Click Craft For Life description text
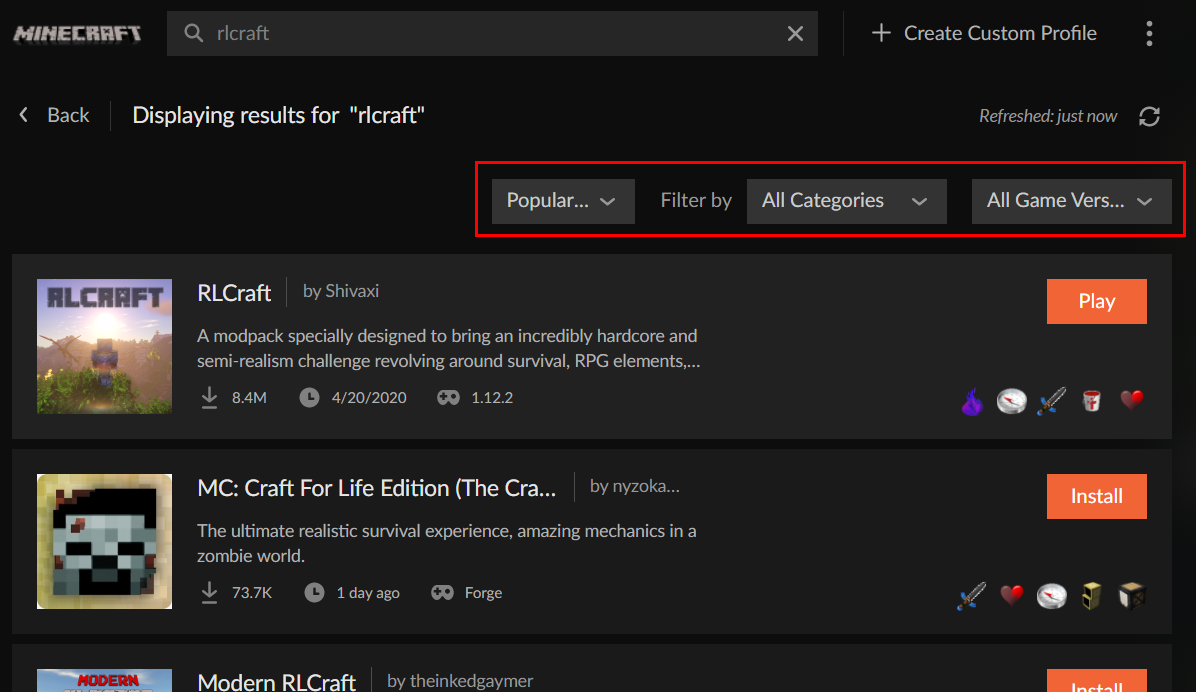Image resolution: width=1196 pixels, height=692 pixels. (446, 543)
